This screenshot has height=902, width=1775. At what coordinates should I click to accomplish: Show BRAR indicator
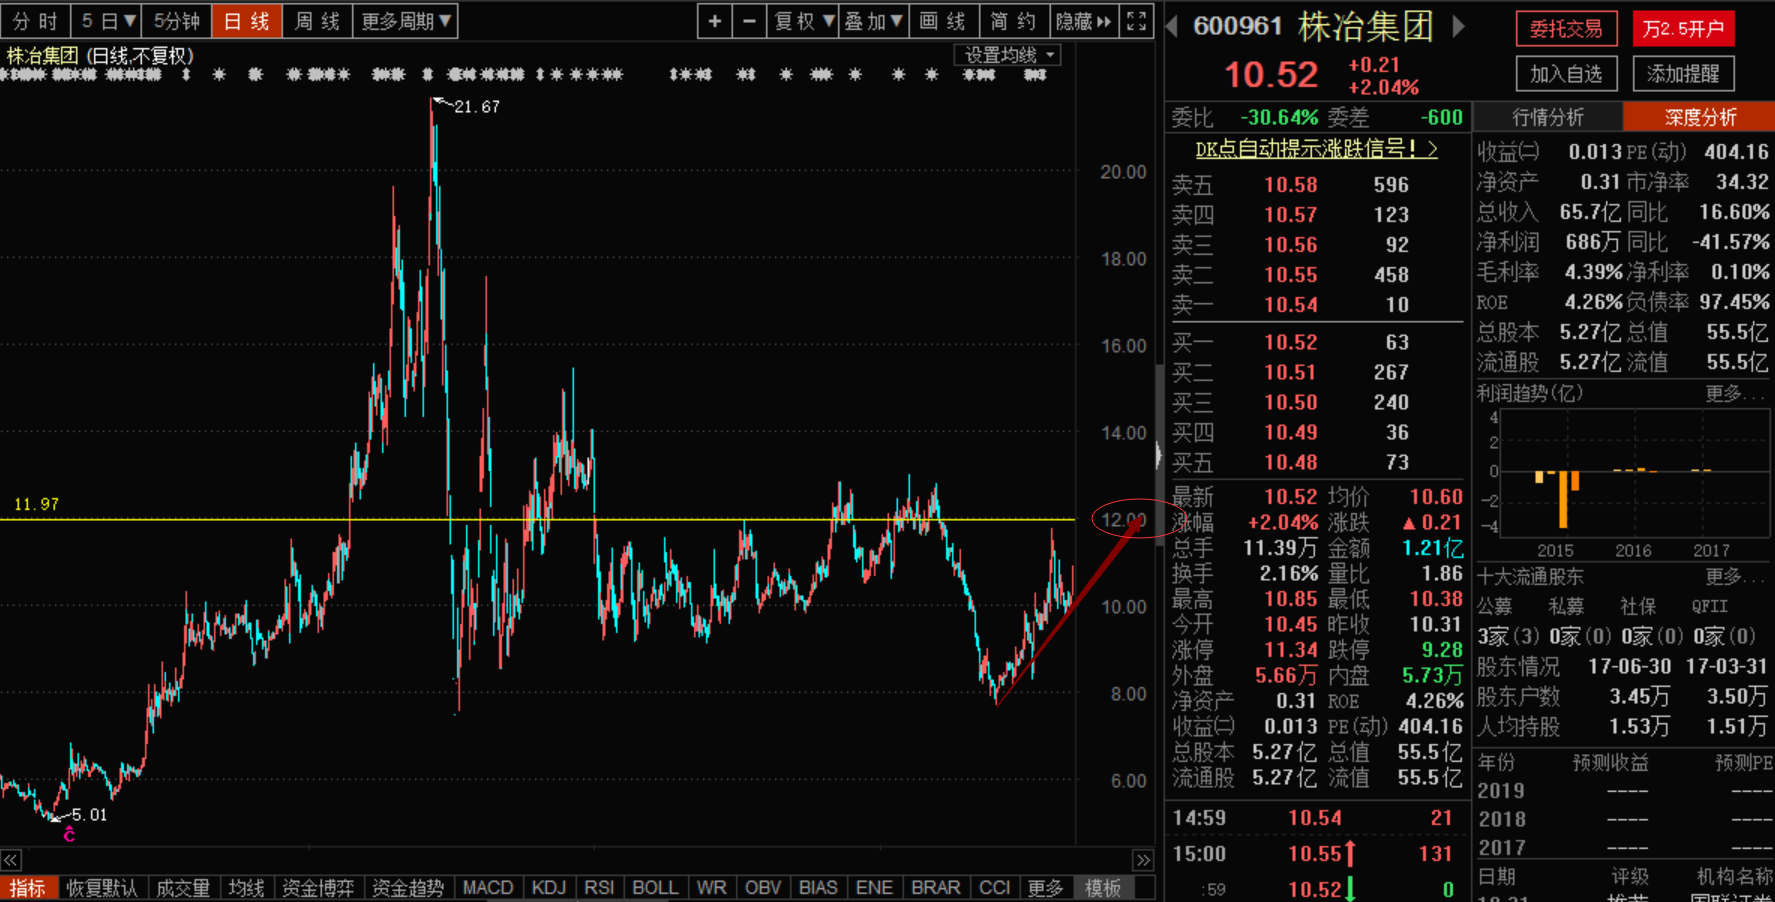pos(936,888)
